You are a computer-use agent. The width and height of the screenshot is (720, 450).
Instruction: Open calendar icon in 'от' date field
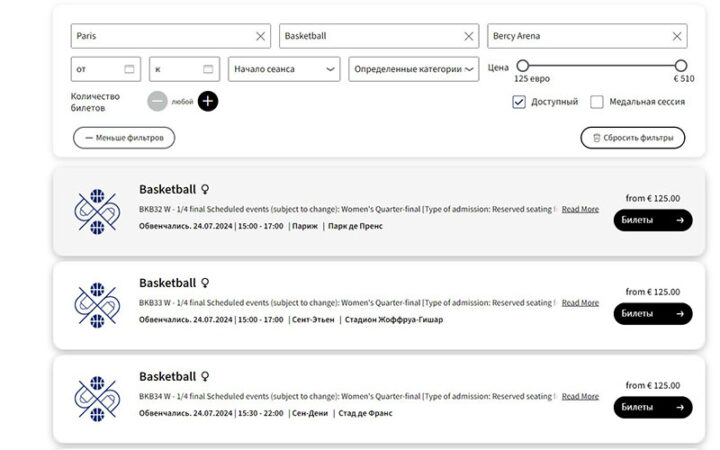(129, 69)
